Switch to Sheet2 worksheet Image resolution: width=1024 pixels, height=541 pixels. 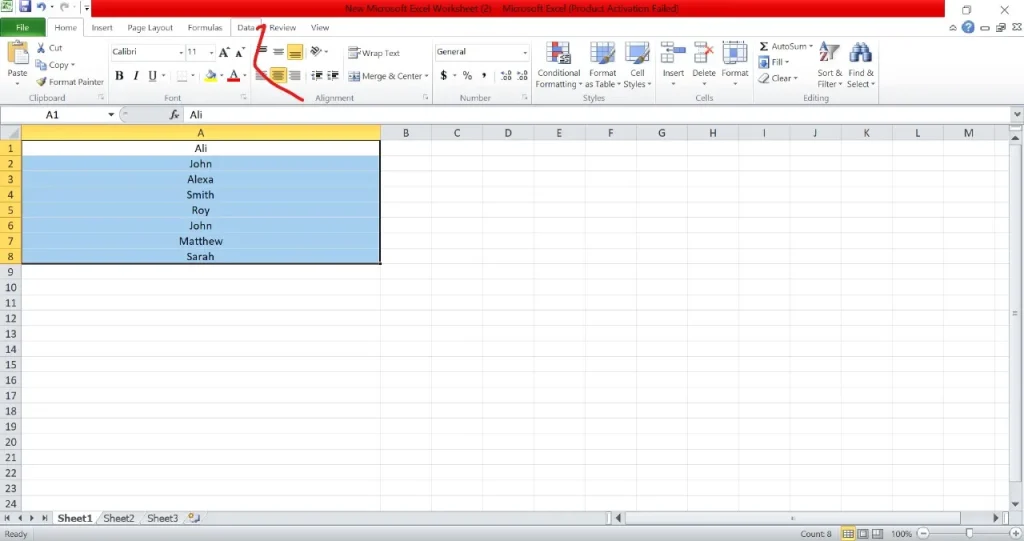(x=119, y=518)
